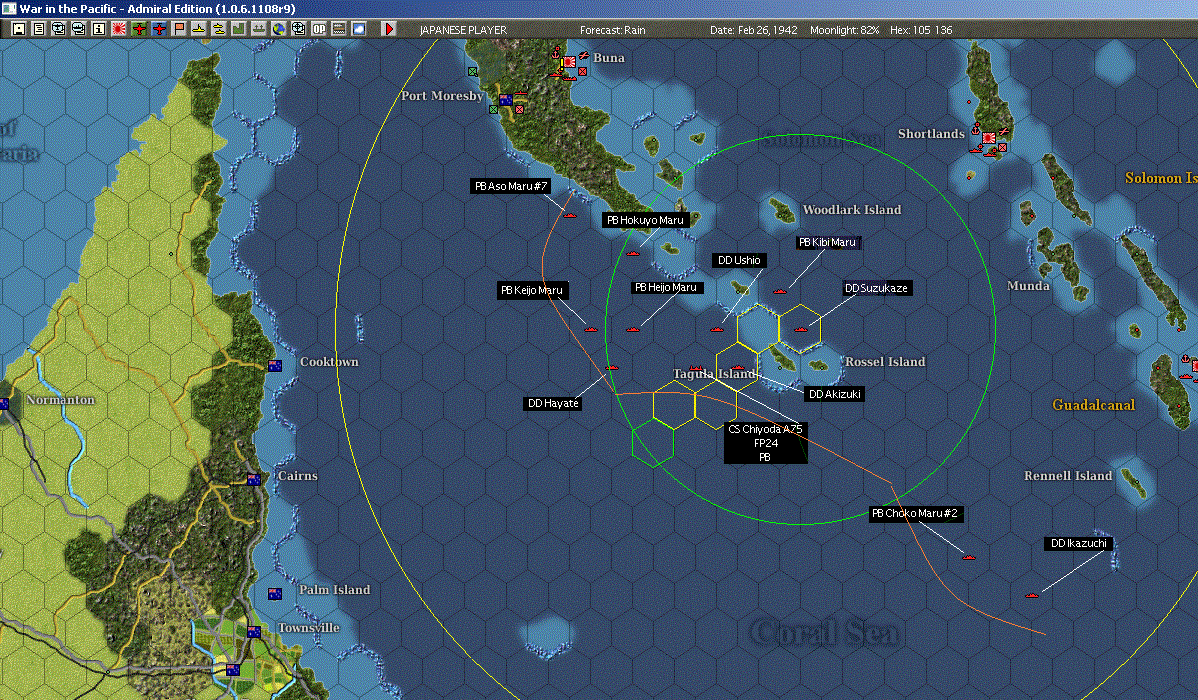
Task: Select red ship marker under PB Aso Maru #7
Action: click(x=569, y=216)
